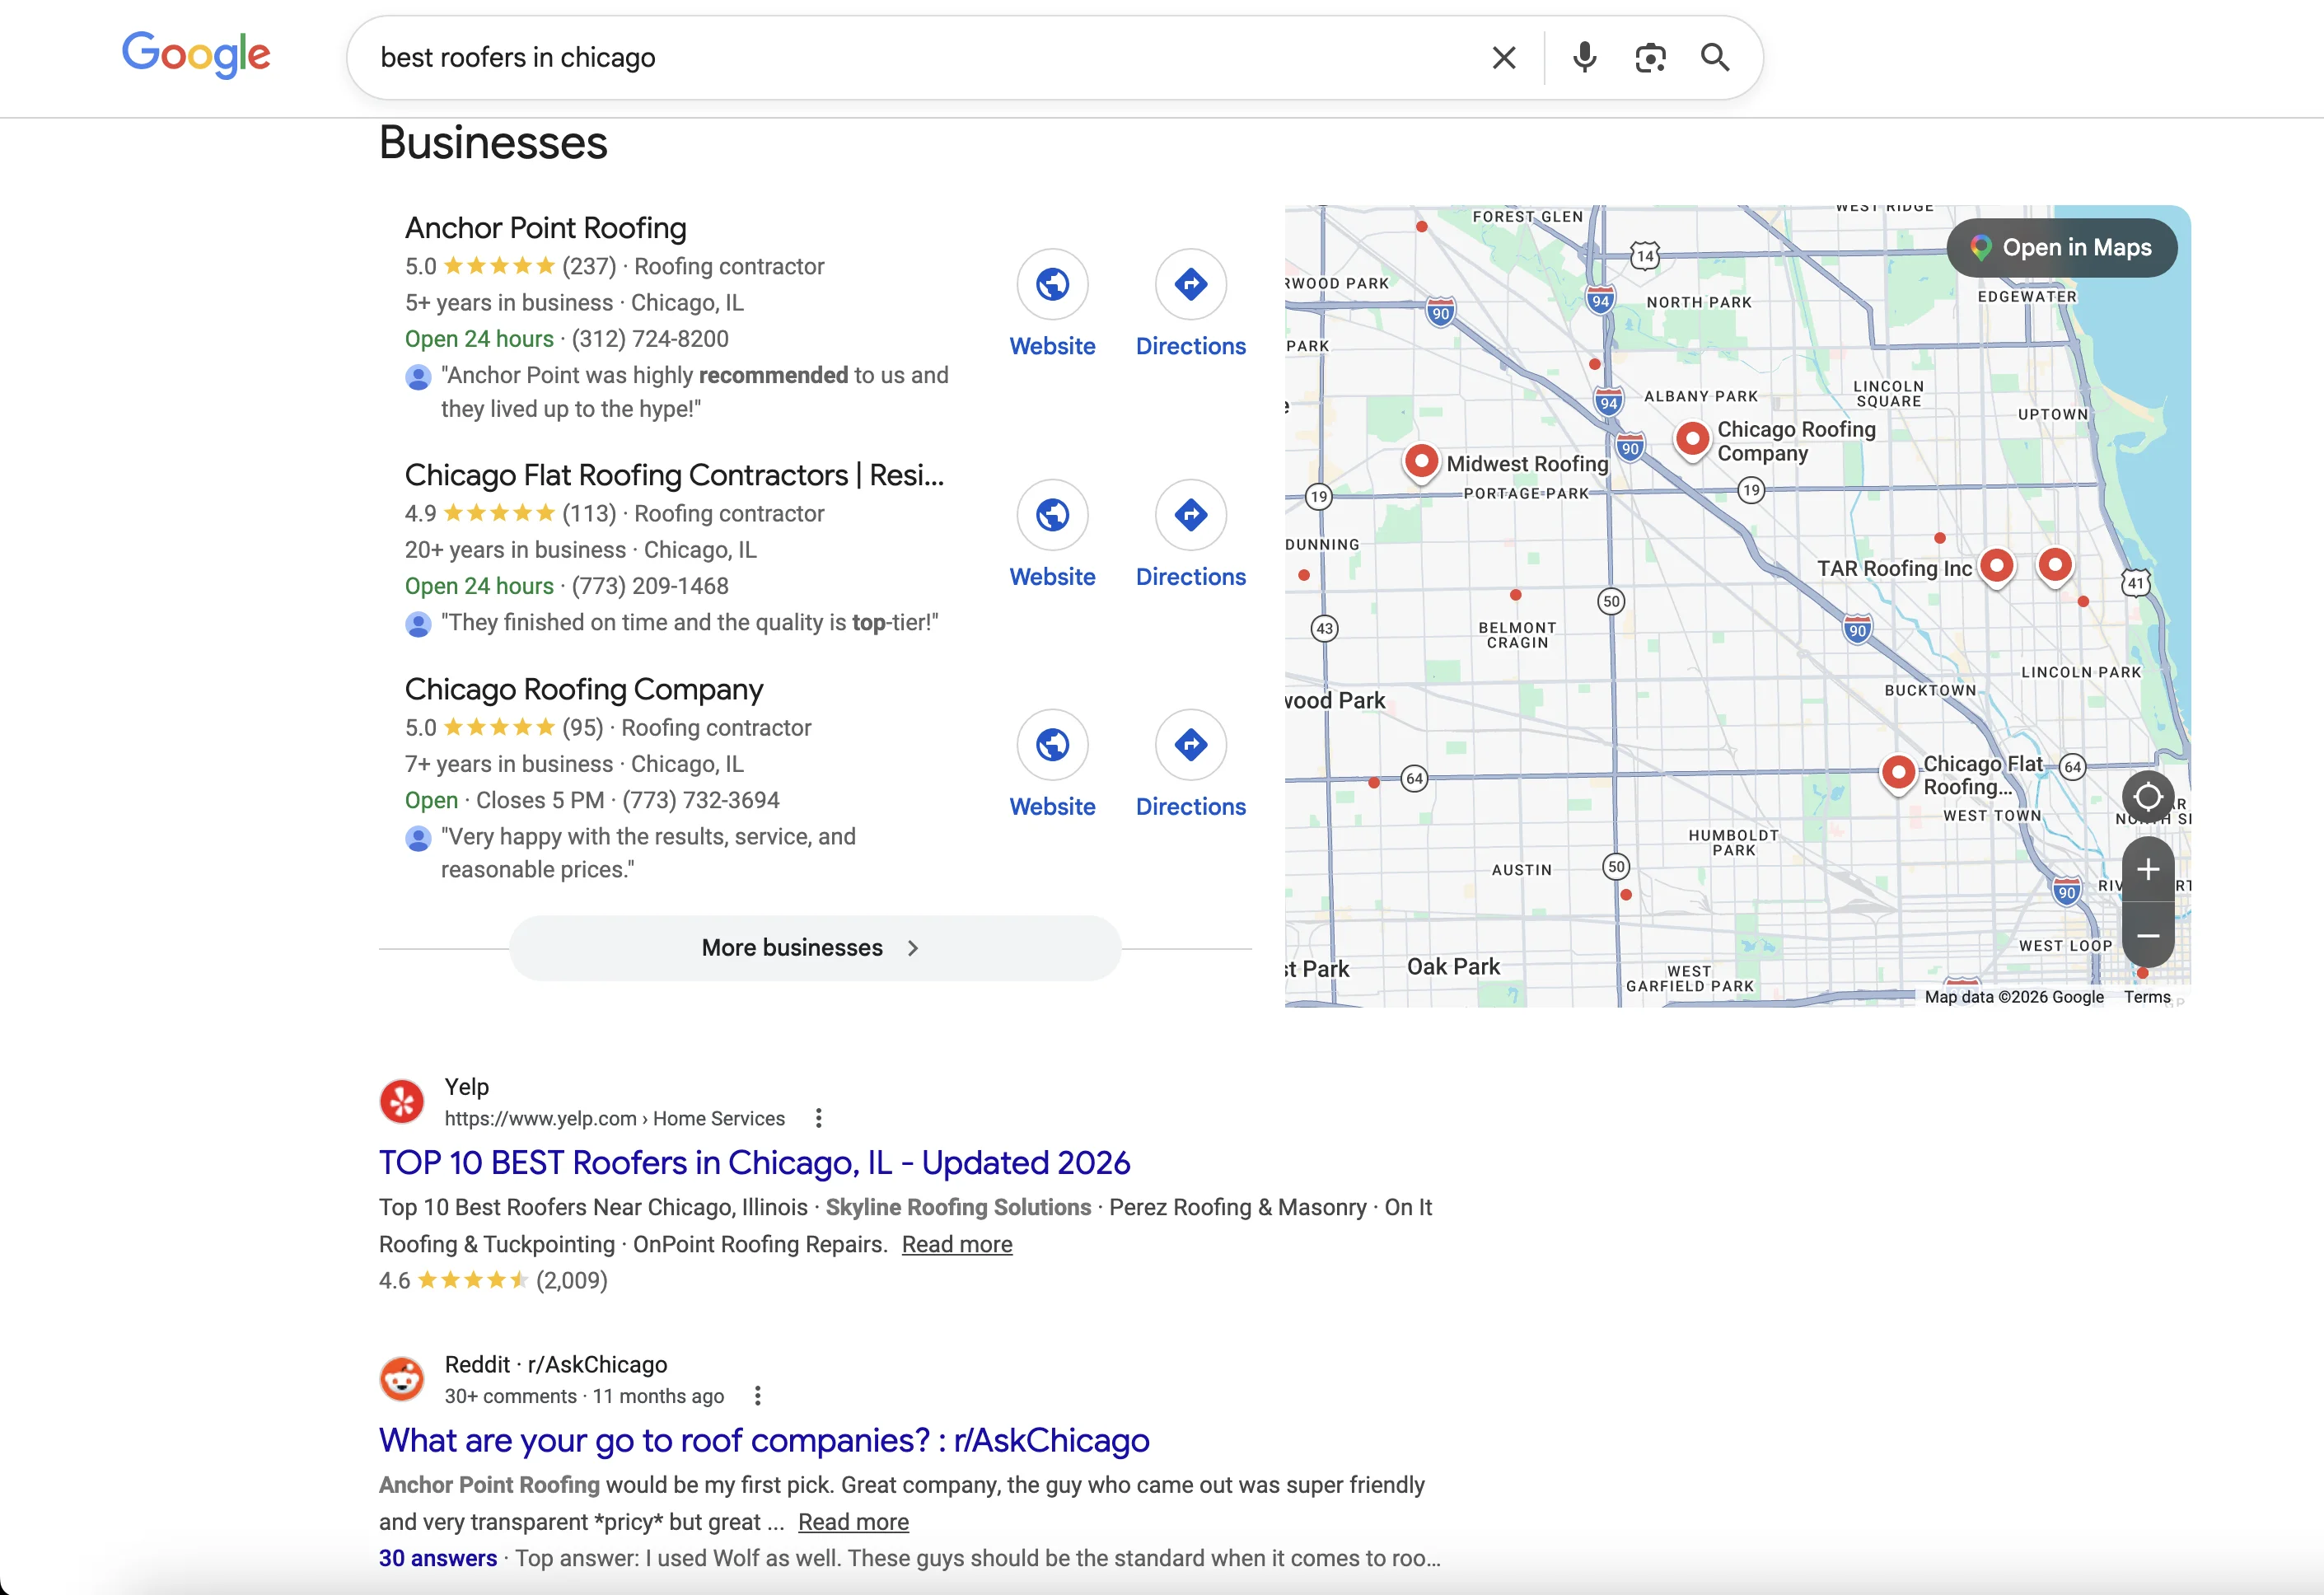2324x1595 pixels.
Task: Click the Businesses heading
Action: click(x=493, y=143)
